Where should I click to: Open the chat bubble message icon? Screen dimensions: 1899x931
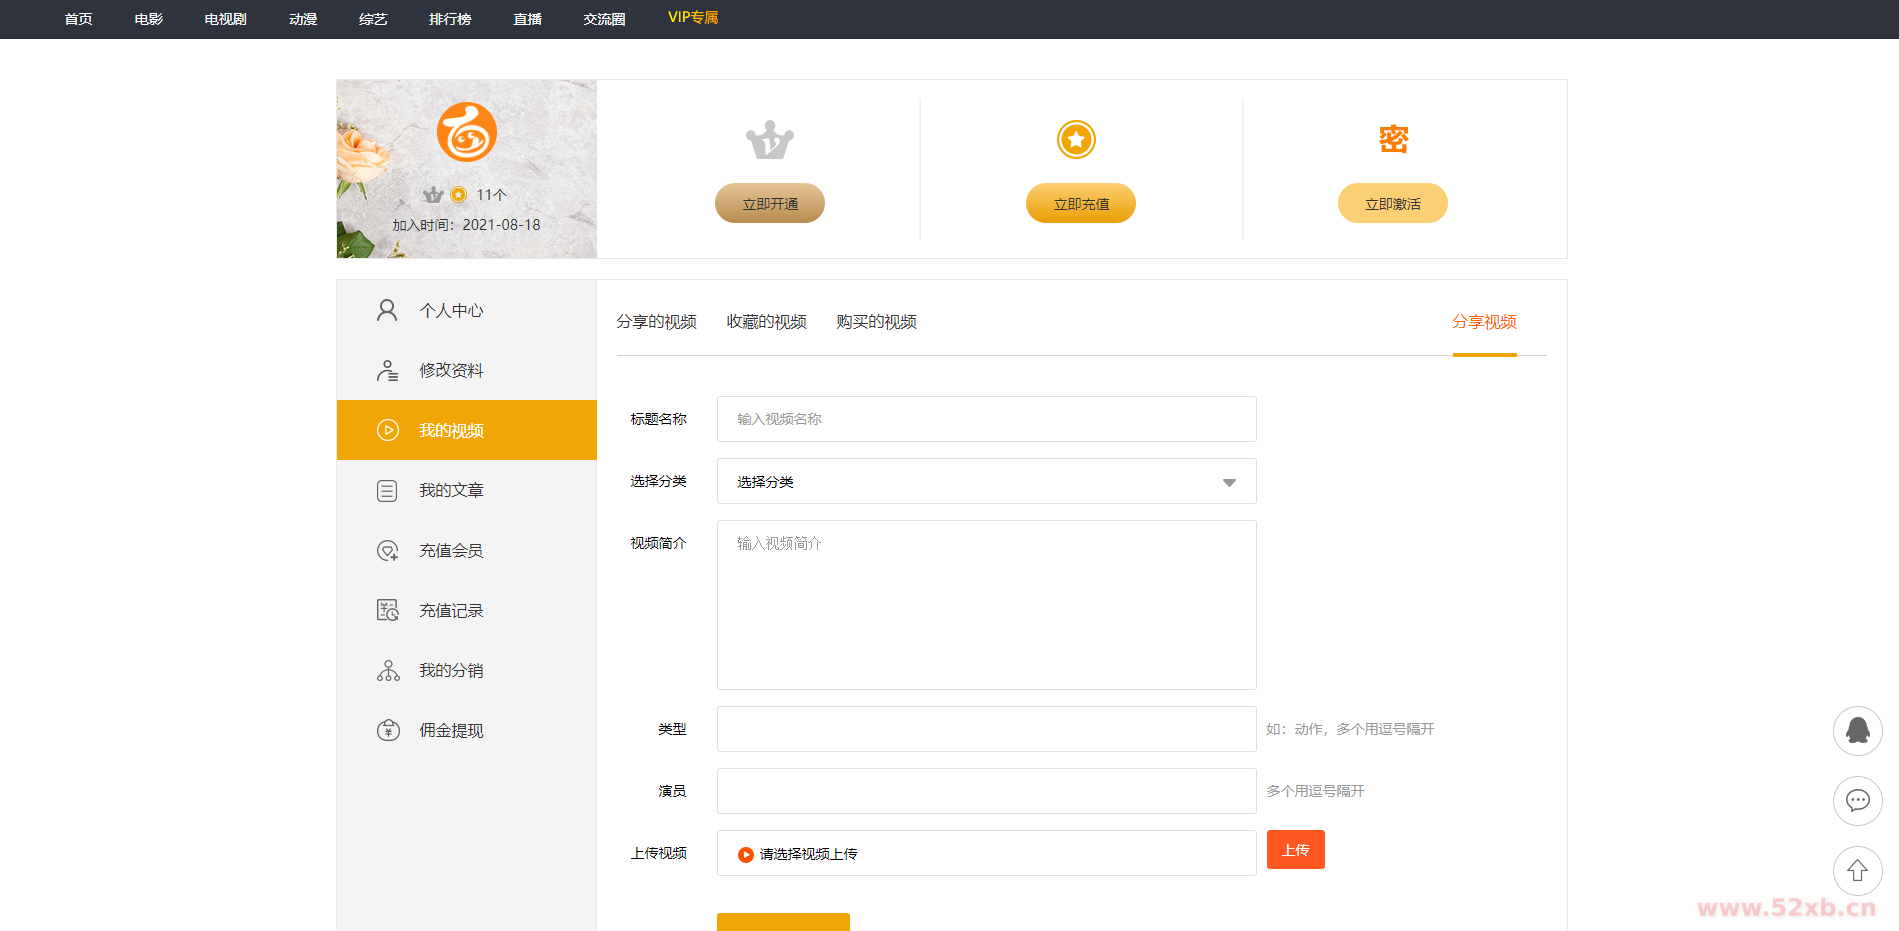click(x=1857, y=801)
